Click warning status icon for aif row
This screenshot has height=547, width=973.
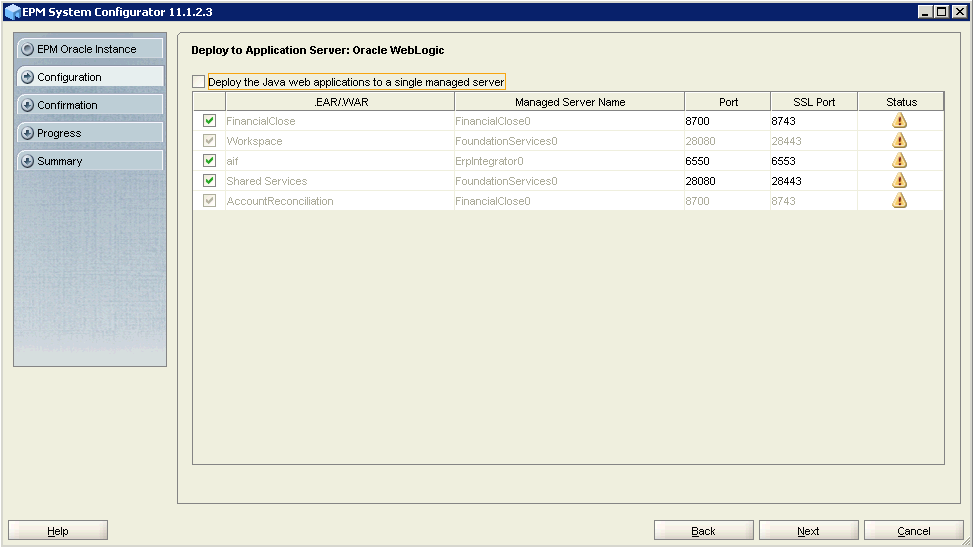point(899,160)
